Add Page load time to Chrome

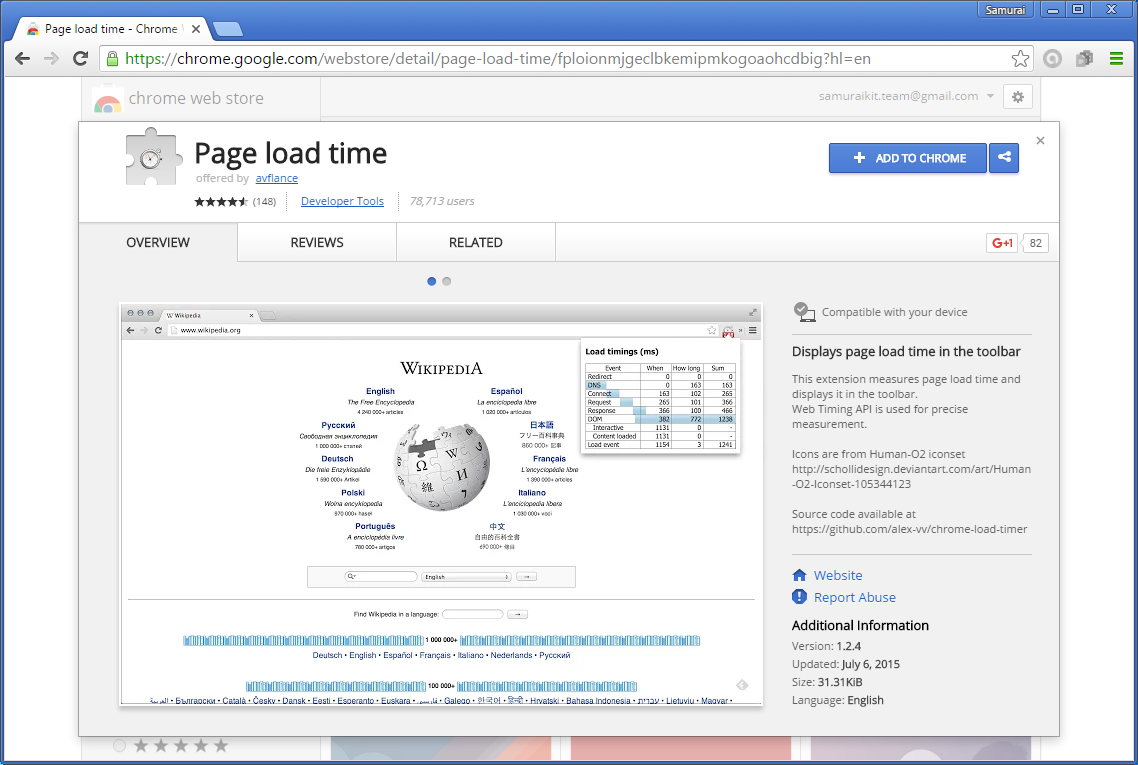click(x=908, y=158)
